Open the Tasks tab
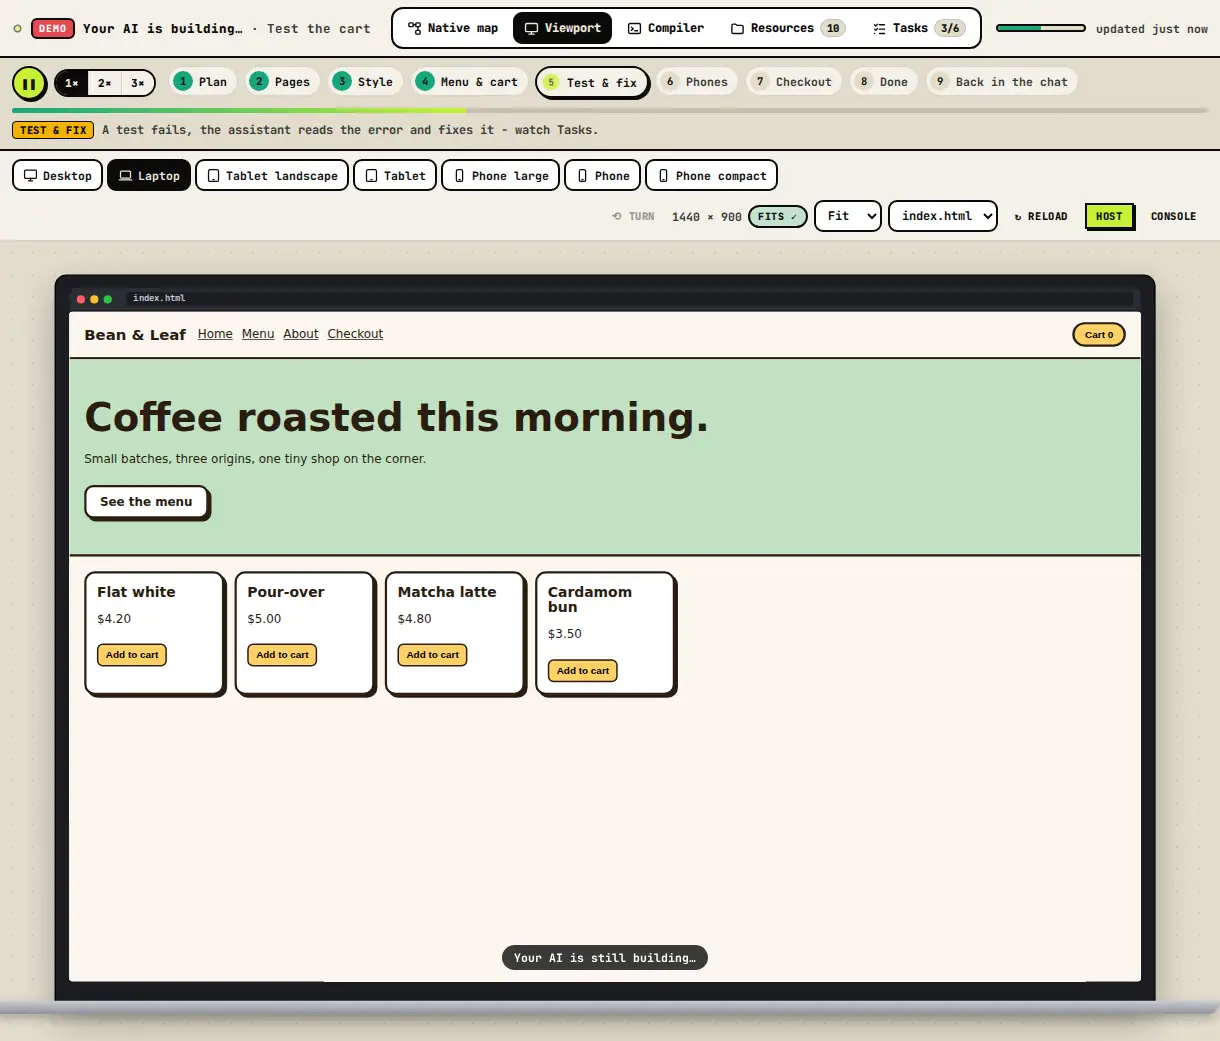1220x1041 pixels. 918,28
